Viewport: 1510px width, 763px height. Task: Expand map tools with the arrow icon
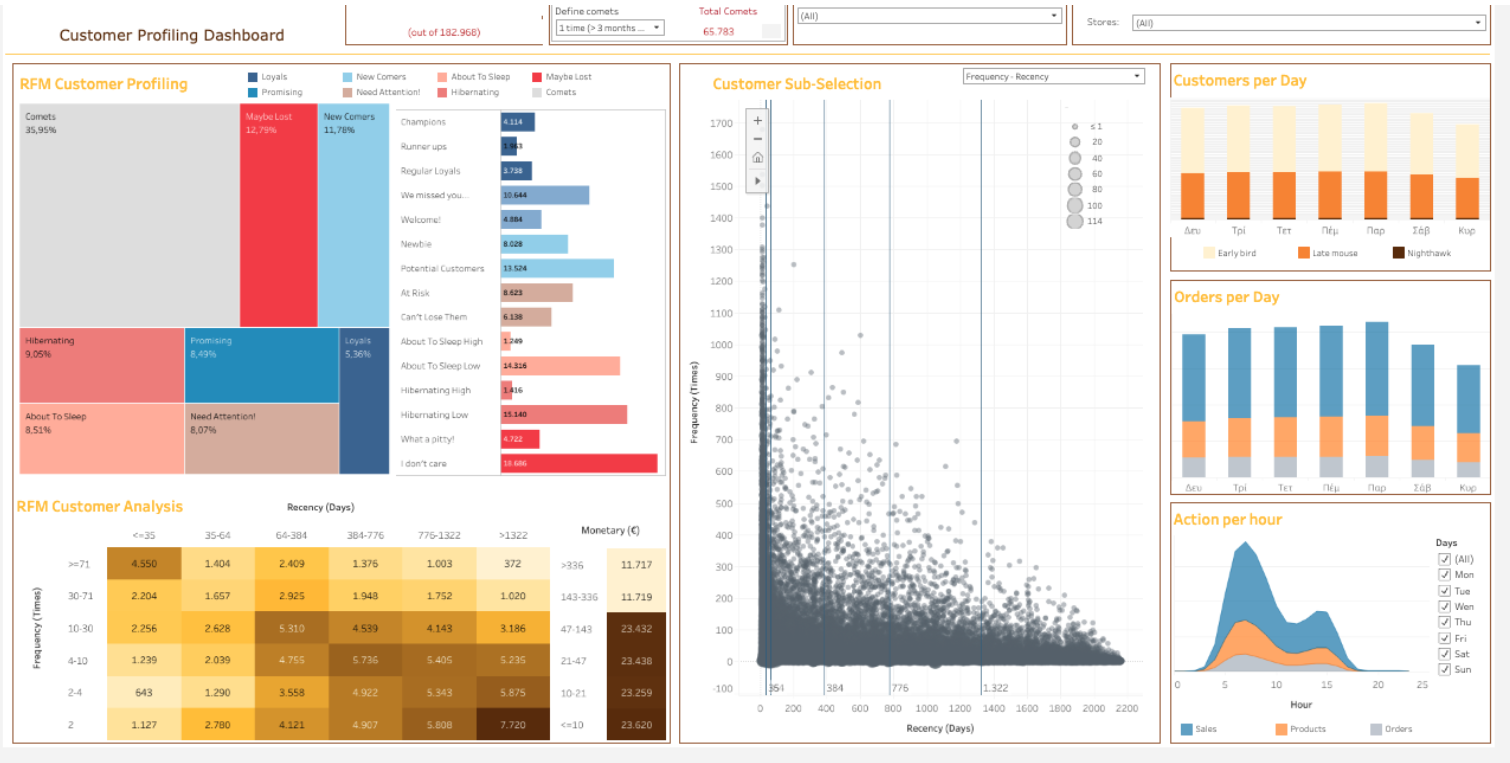click(757, 180)
